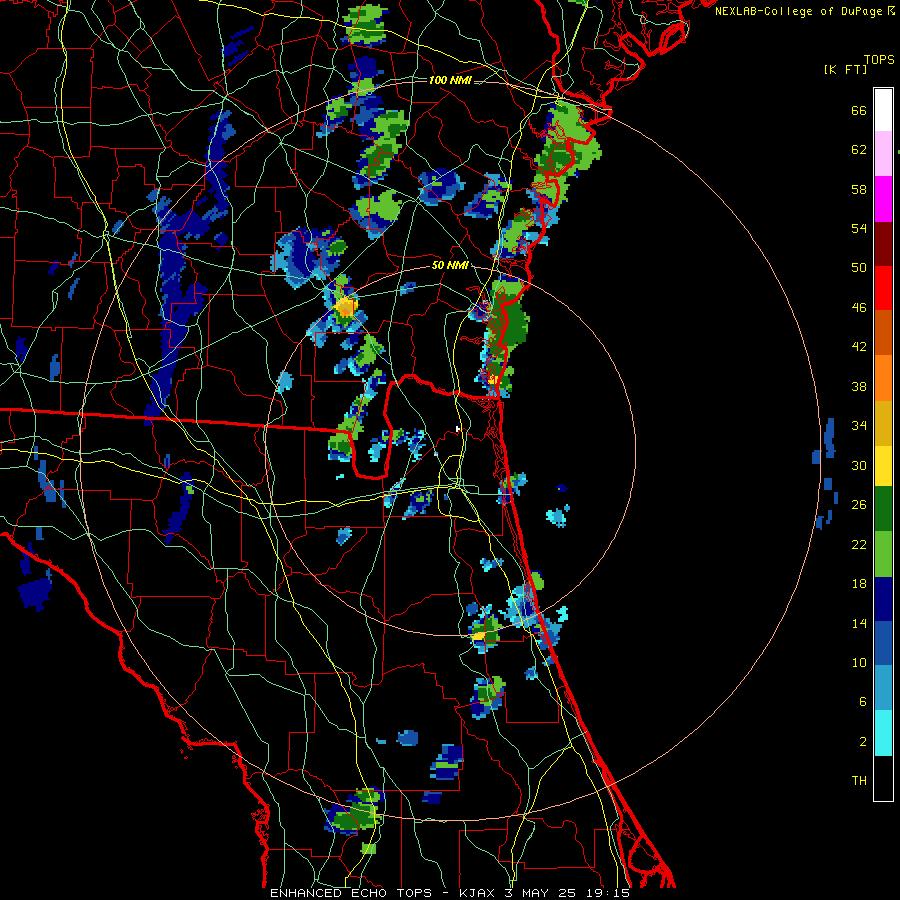The image size is (900, 900).
Task: Click the [K FT] units label
Action: pos(845,70)
